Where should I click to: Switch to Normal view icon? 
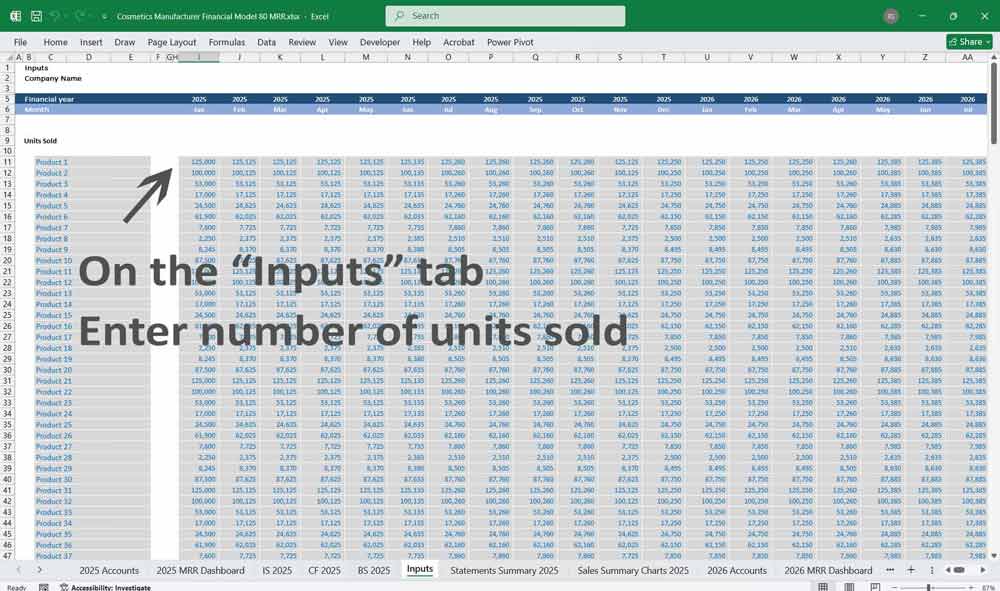823,587
